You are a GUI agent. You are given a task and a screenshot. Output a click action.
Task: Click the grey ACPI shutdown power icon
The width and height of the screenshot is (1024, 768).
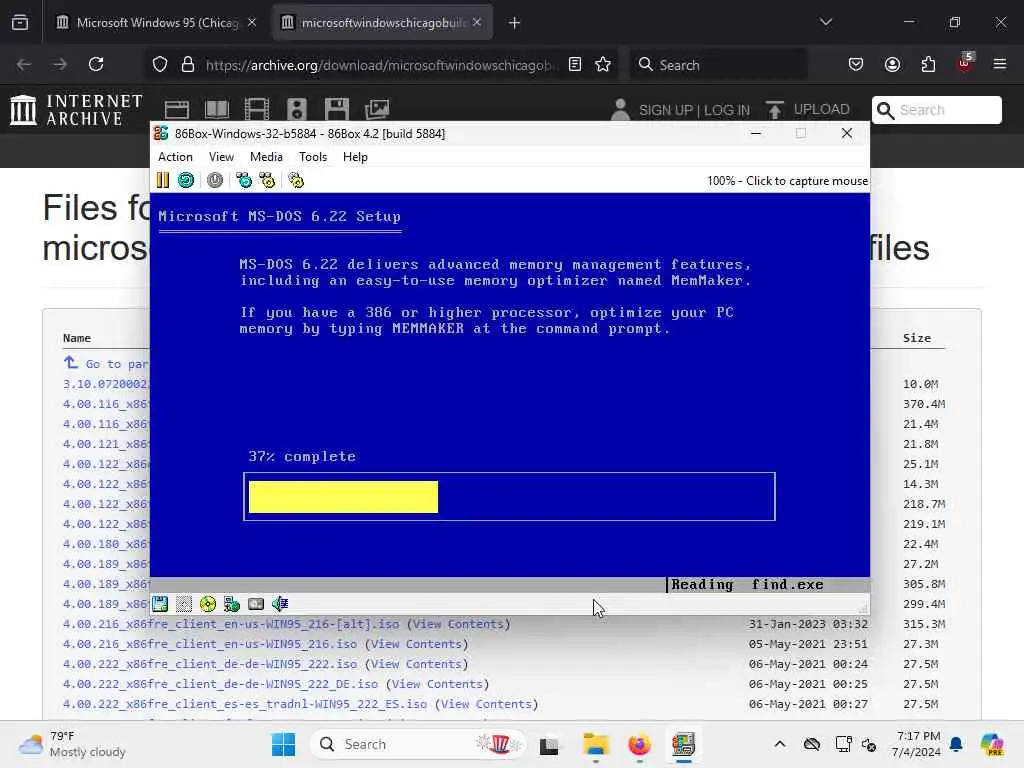[215, 180]
